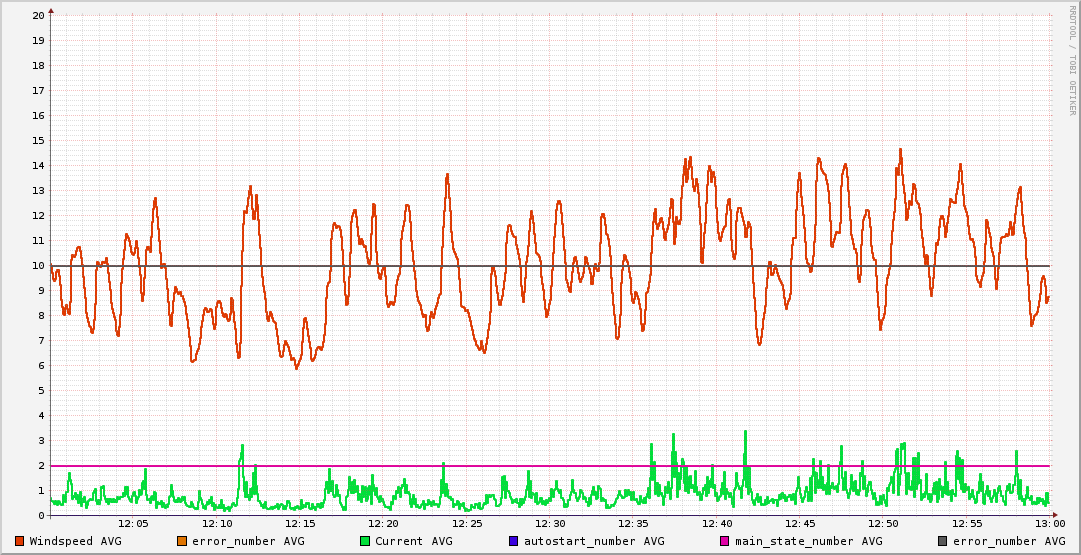This screenshot has width=1081, height=555.
Task: Click the 12:05 time axis label
Action: [x=133, y=524]
